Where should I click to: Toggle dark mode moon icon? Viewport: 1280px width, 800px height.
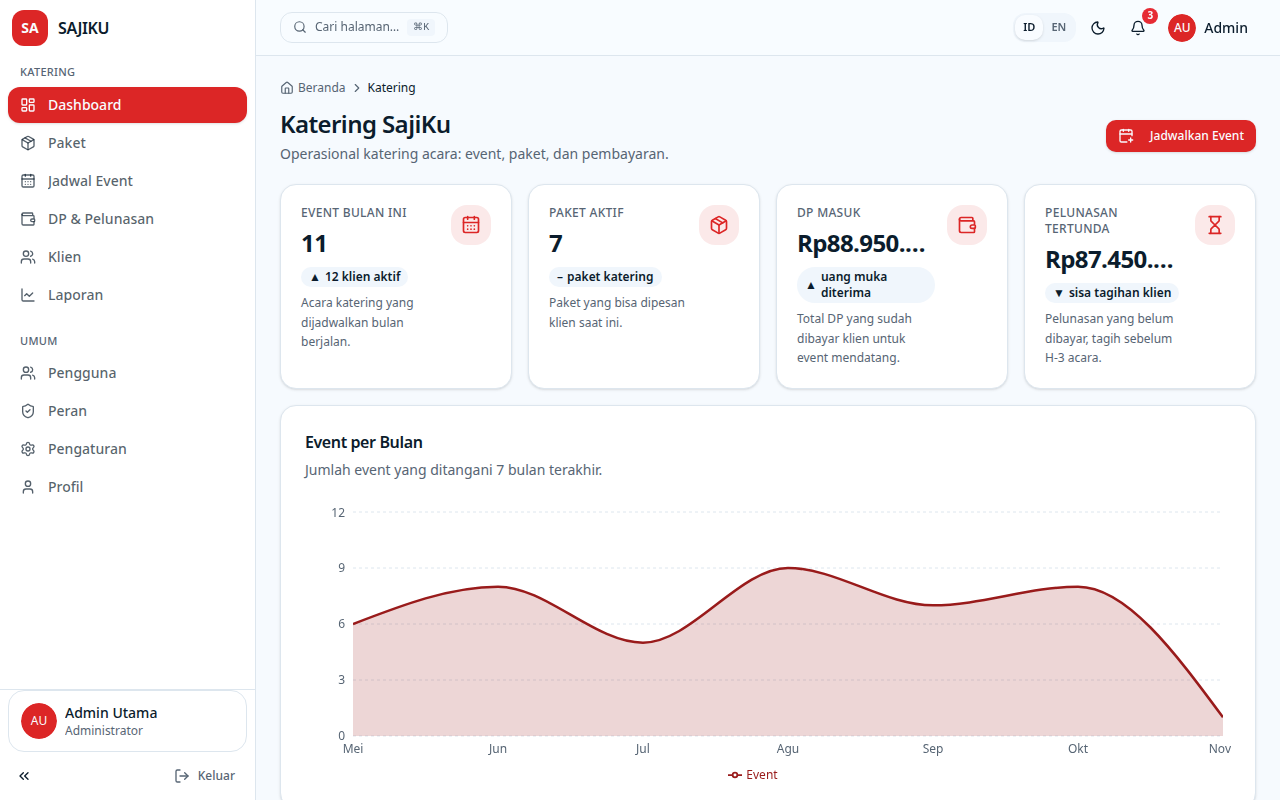(1098, 28)
